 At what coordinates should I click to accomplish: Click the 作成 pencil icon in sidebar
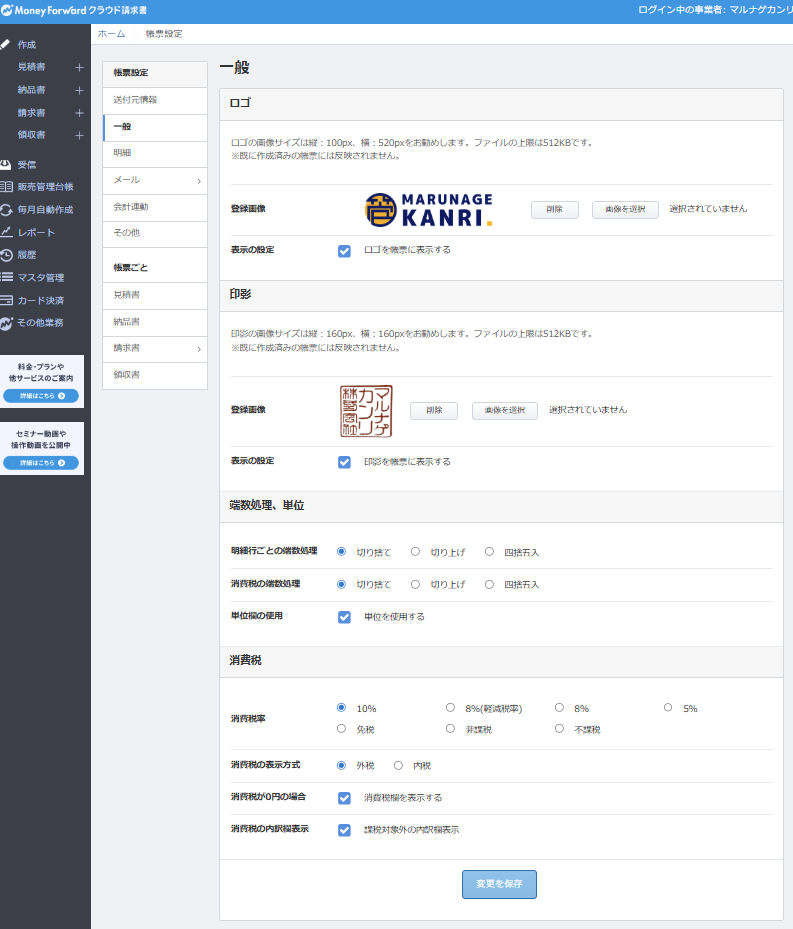[7, 45]
